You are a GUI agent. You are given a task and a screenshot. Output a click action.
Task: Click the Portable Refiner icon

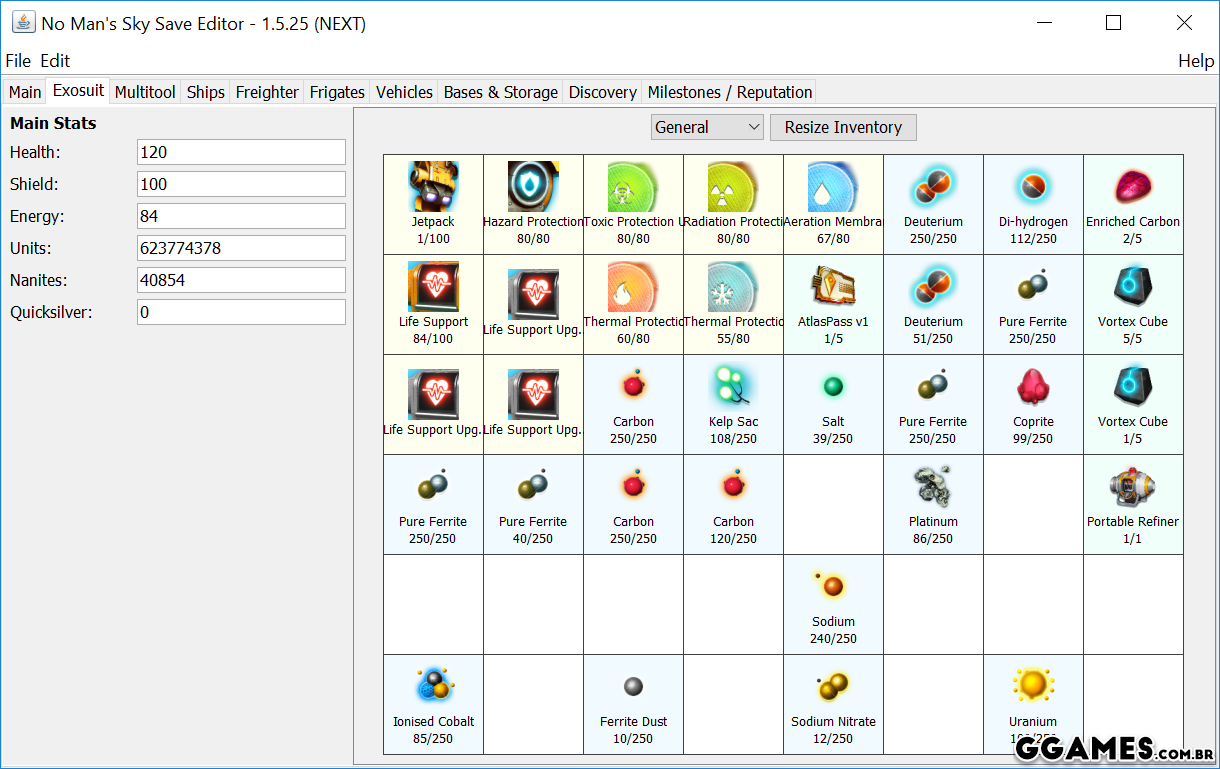click(x=1133, y=487)
